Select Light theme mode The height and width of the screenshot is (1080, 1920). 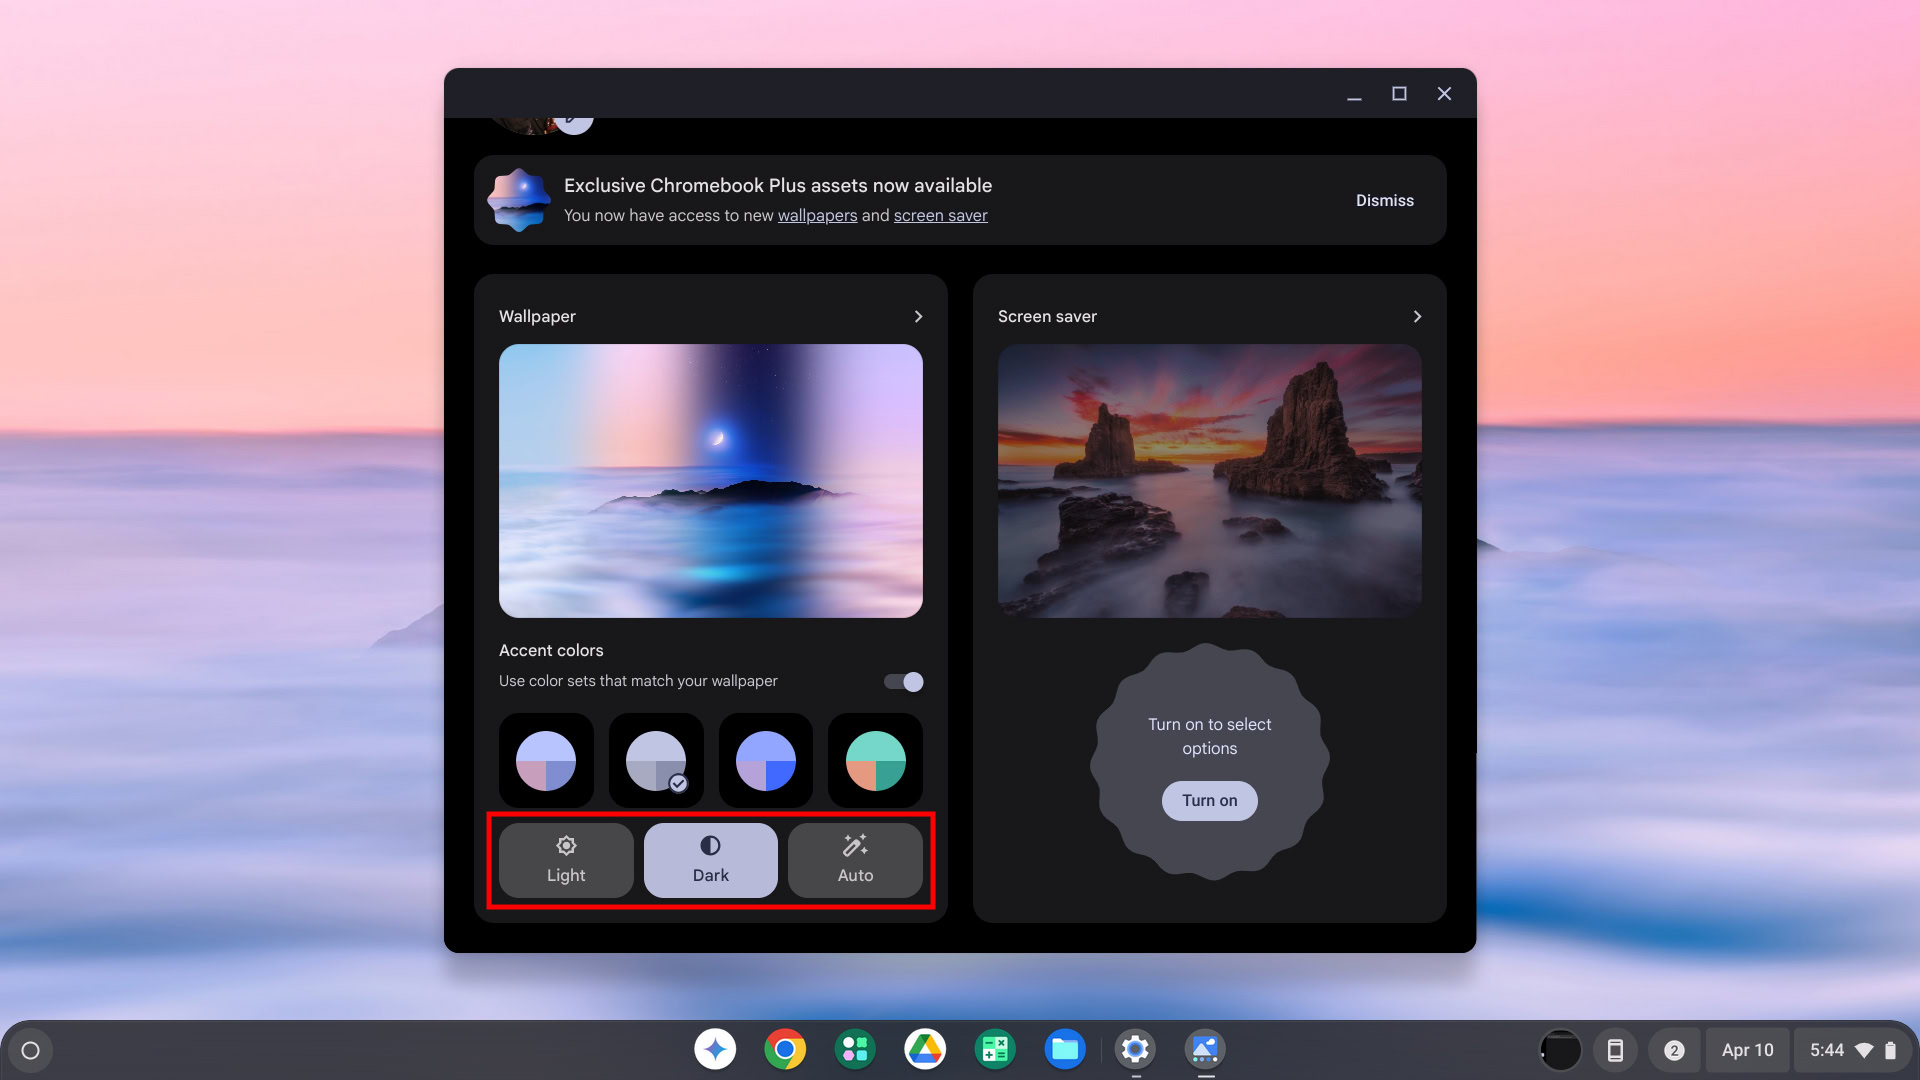(x=566, y=860)
